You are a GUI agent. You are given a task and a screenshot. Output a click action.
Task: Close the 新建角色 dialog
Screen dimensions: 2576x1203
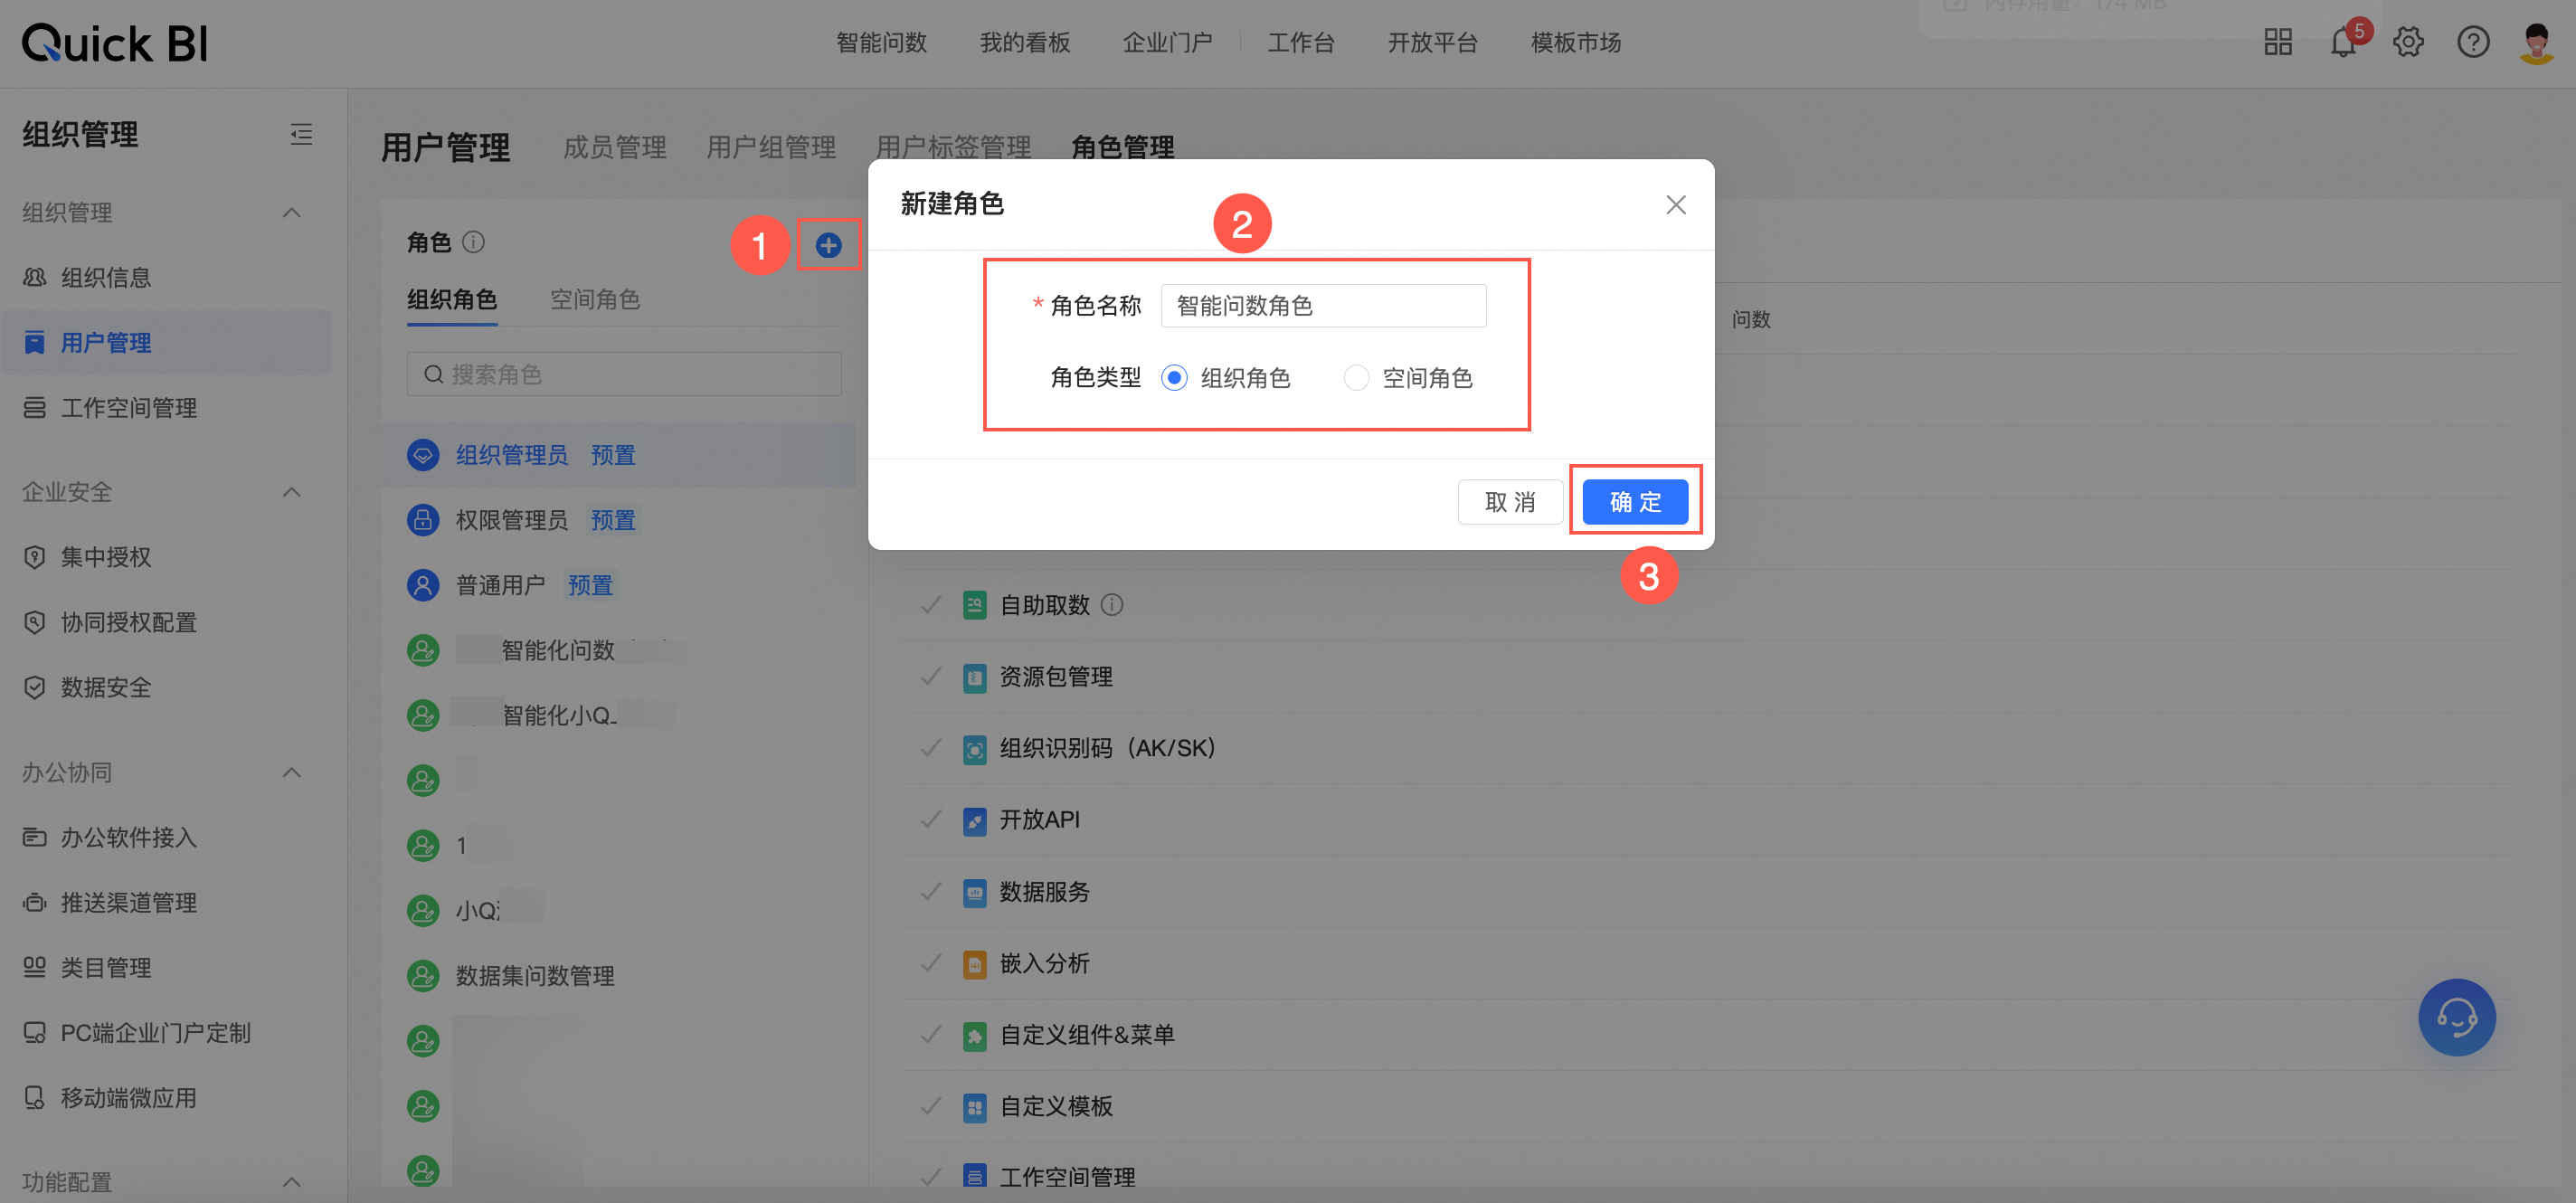1676,205
